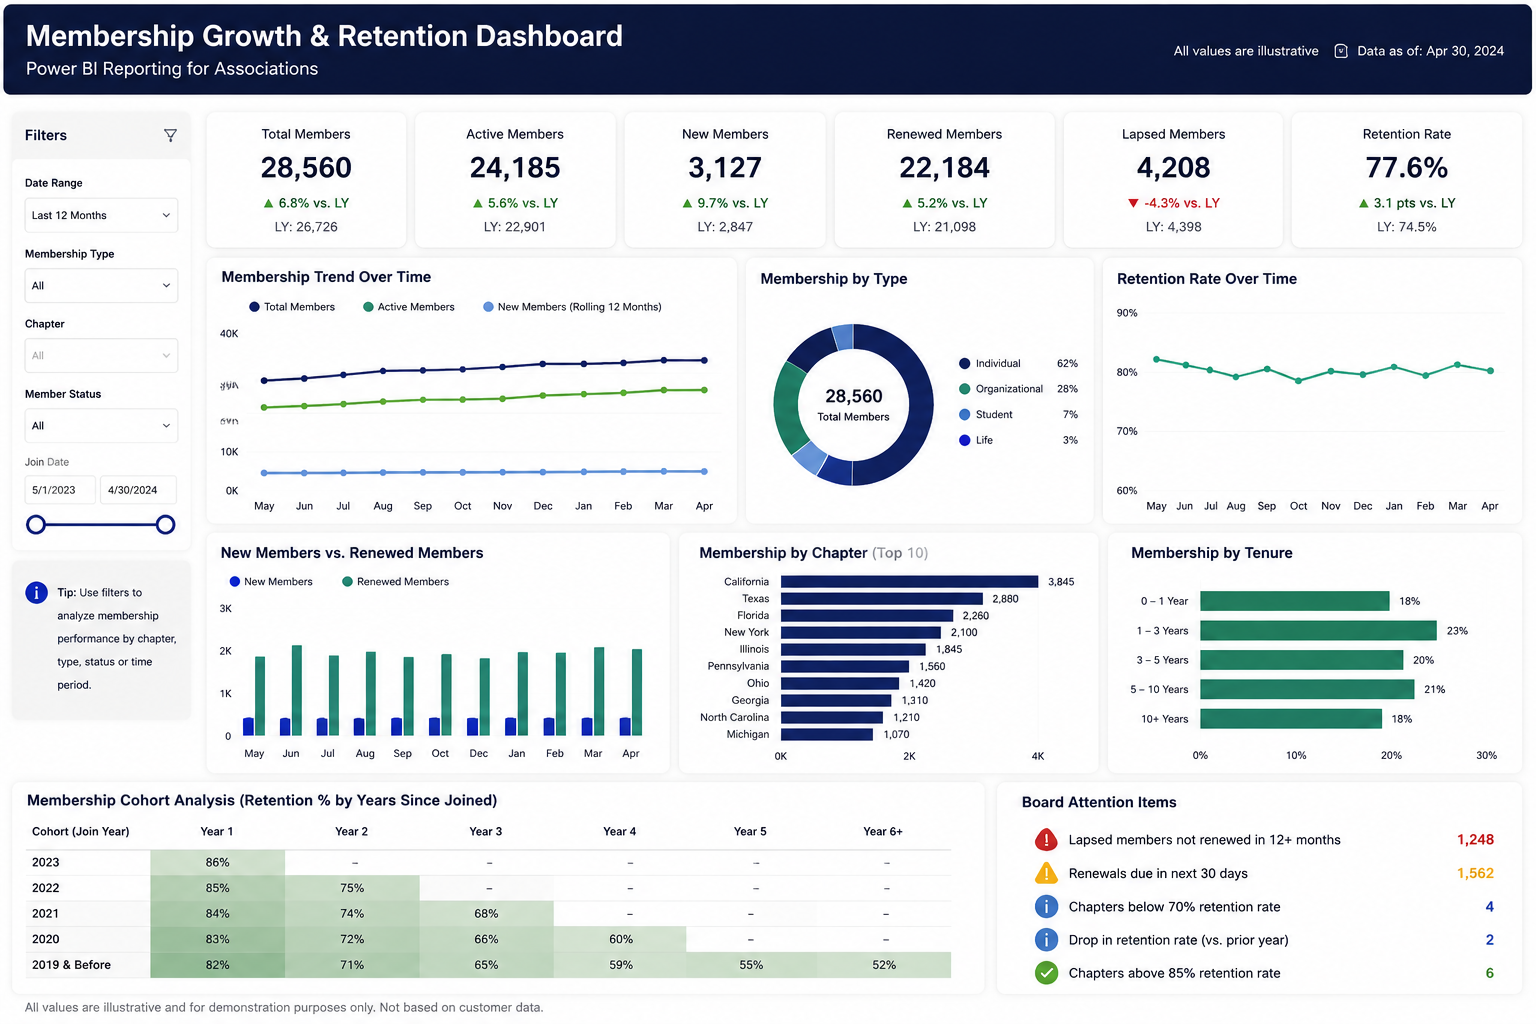Click the Total Members KPI value 28,560
The height and width of the screenshot is (1024, 1536).
(306, 168)
